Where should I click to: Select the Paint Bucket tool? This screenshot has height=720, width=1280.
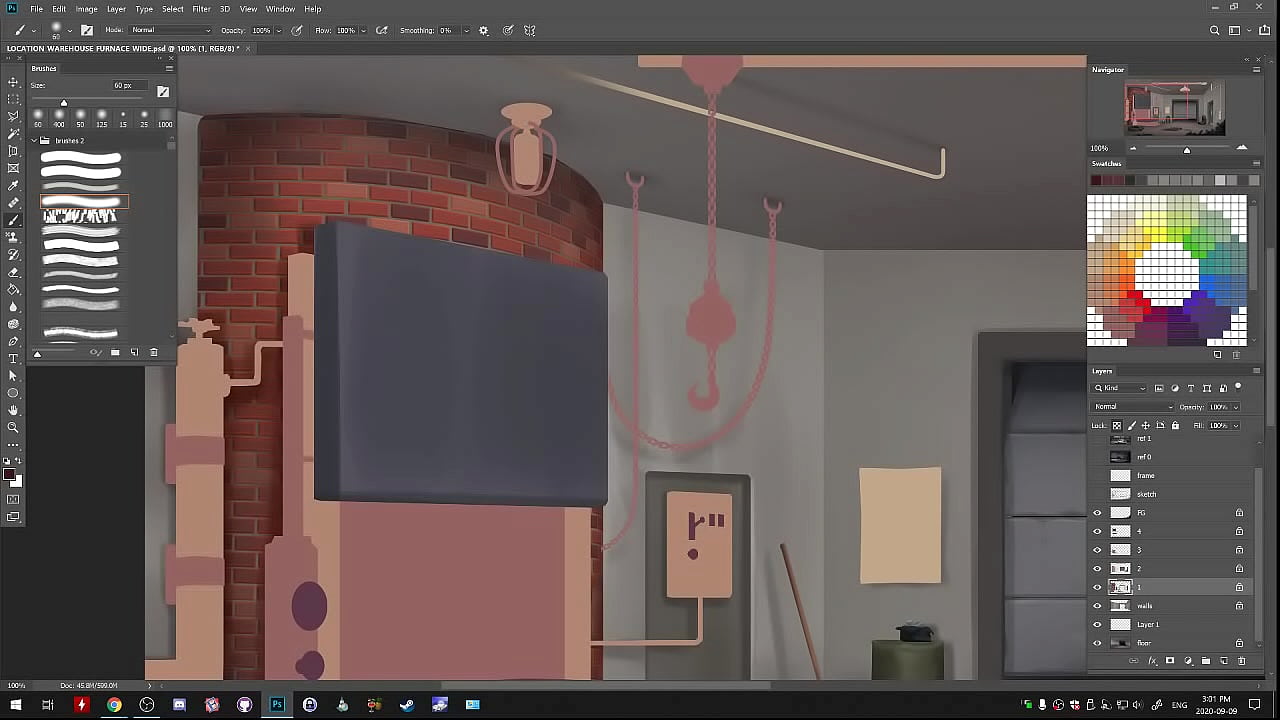(13, 289)
